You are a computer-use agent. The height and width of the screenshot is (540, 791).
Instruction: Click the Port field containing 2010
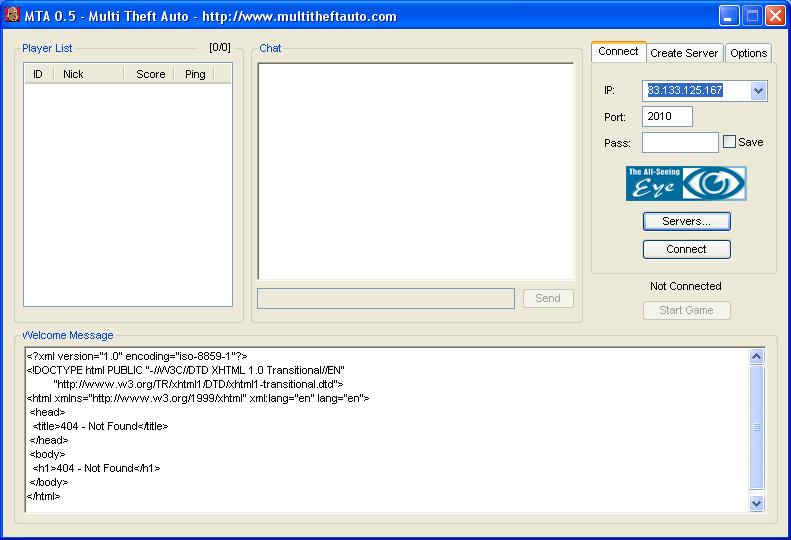pyautogui.click(x=667, y=117)
